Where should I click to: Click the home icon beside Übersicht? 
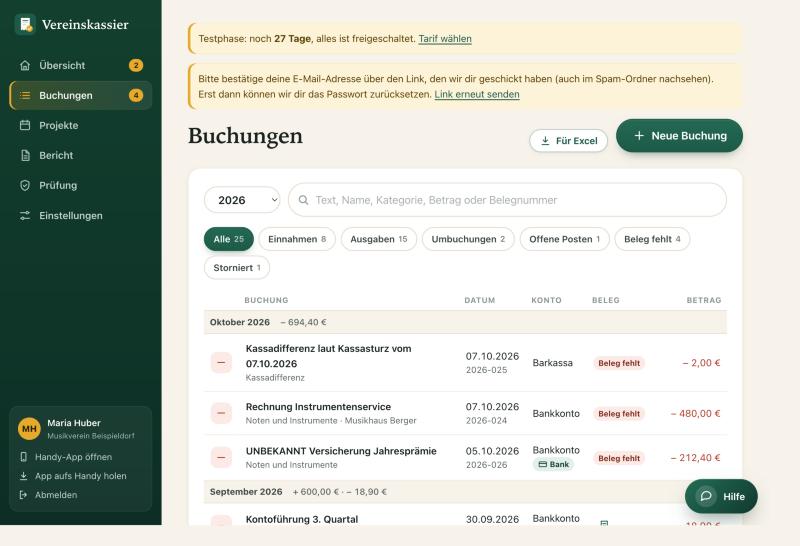point(25,65)
